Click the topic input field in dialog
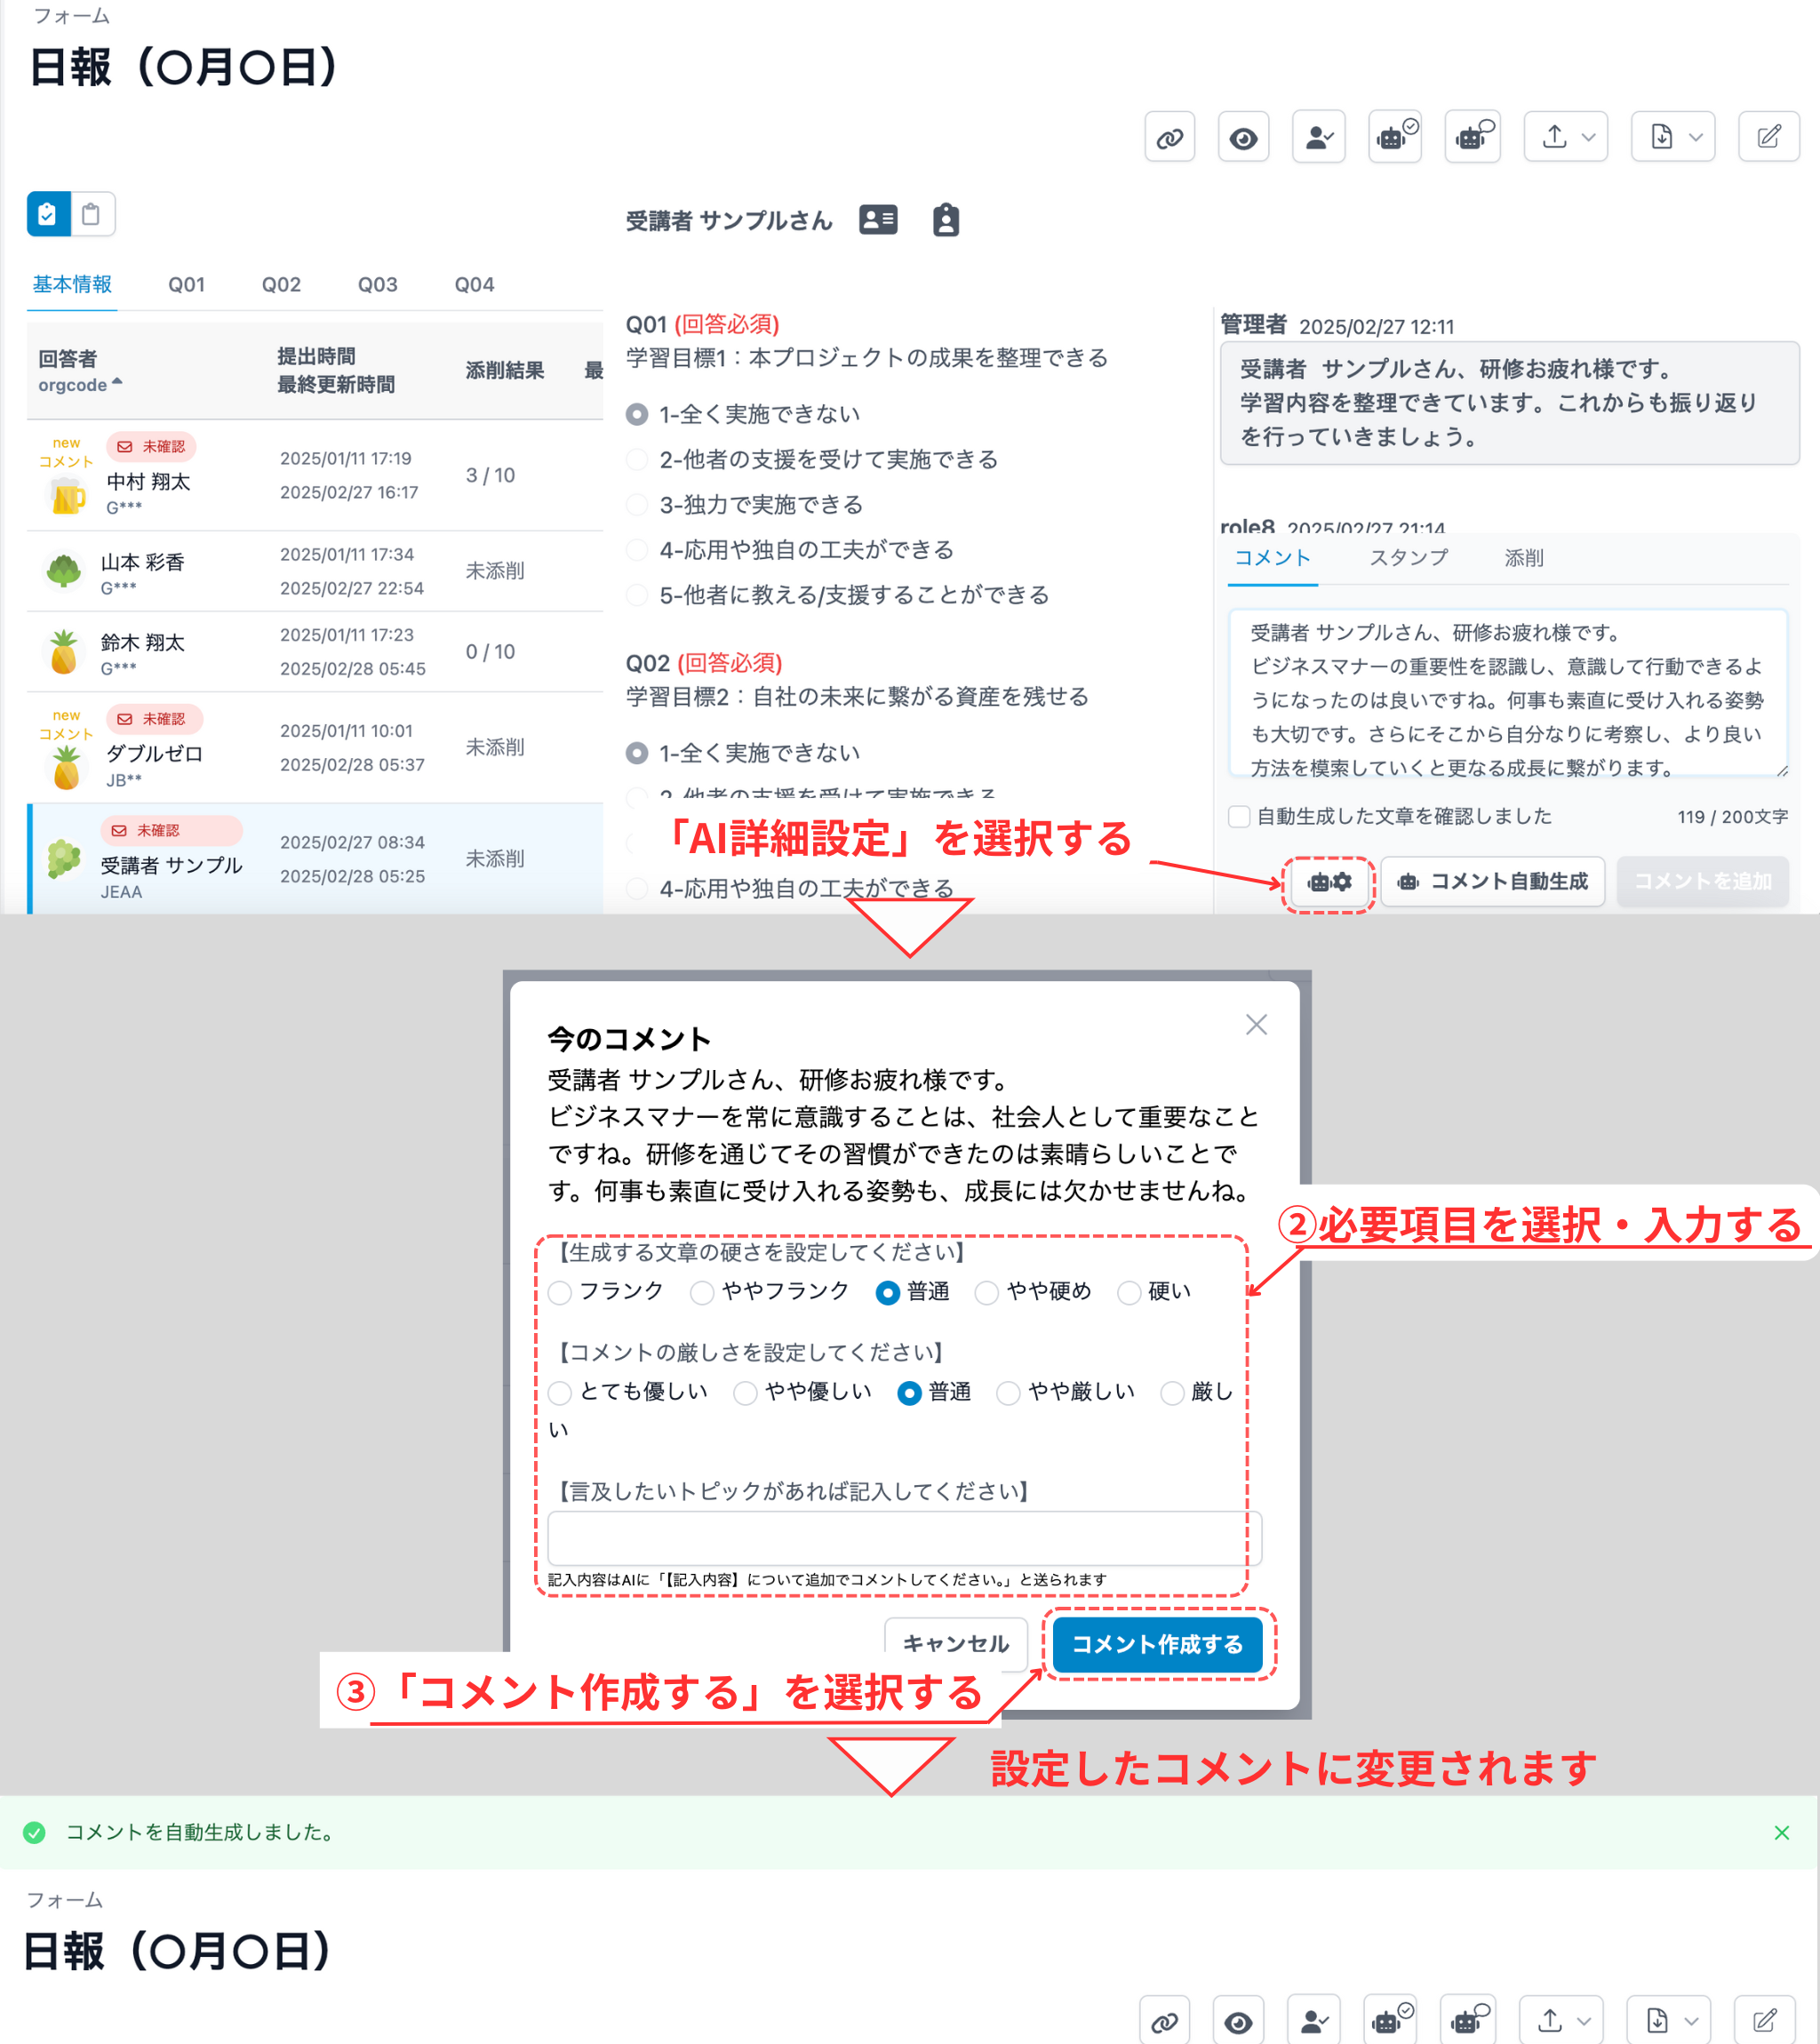 tap(902, 1538)
